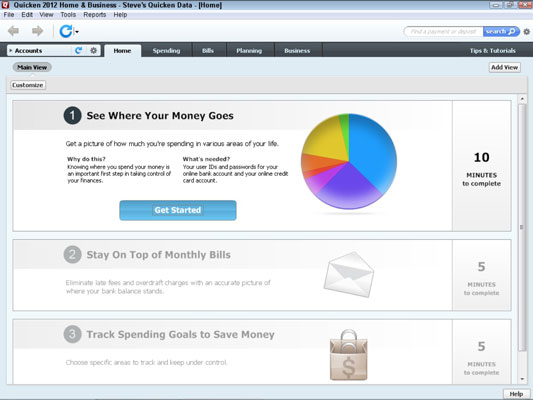Viewport: 533px width, 400px height.
Task: Click the scrollbar down arrow
Action: [522, 379]
